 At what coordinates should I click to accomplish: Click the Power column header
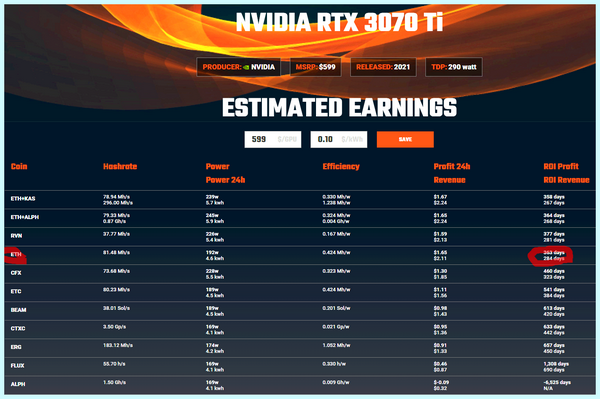coord(217,166)
